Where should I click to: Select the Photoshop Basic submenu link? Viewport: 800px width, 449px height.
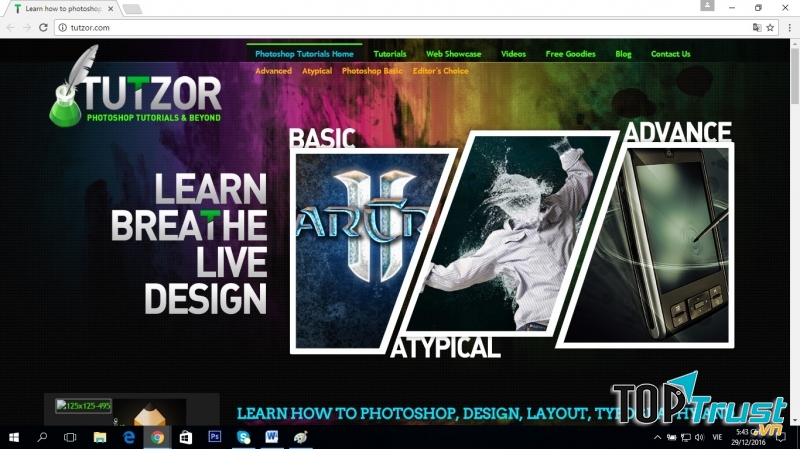[372, 71]
